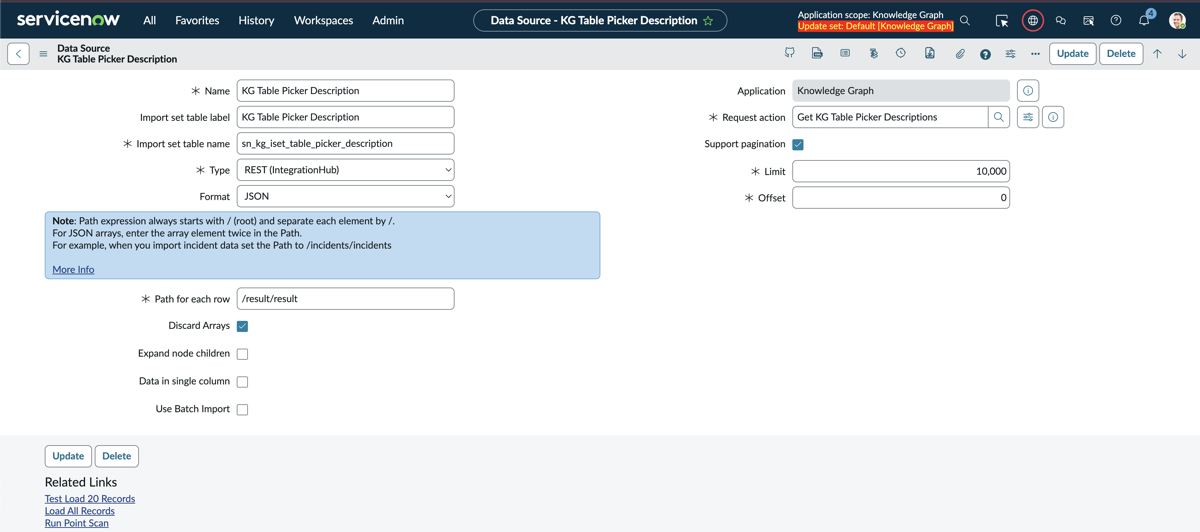1200x532 pixels.
Task: Open the help question mark in header
Action: pyautogui.click(x=1116, y=20)
